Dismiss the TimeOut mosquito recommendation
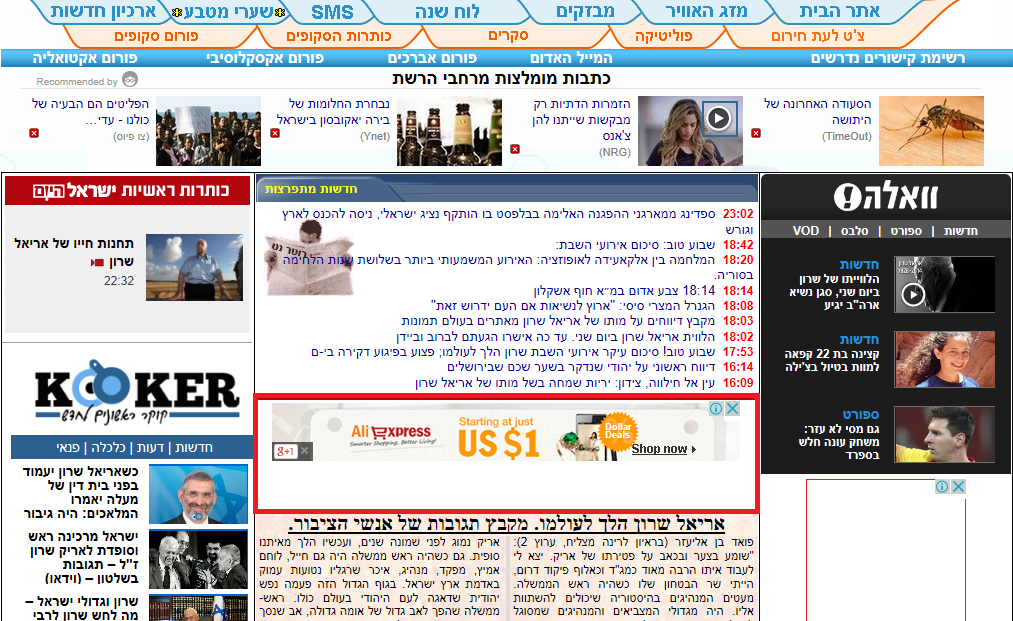 click(756, 133)
